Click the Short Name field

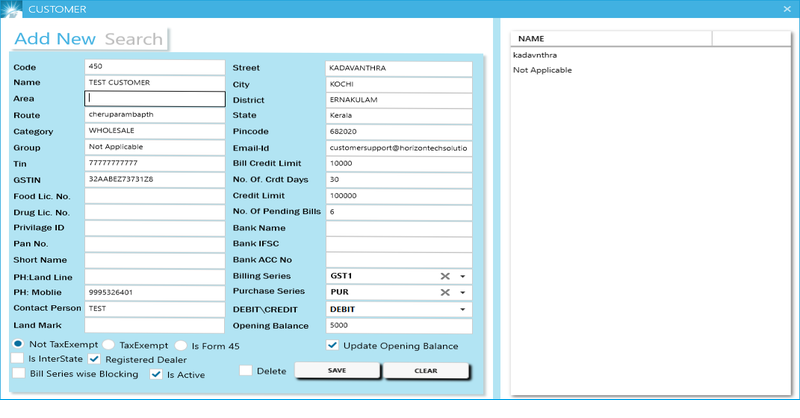point(155,260)
